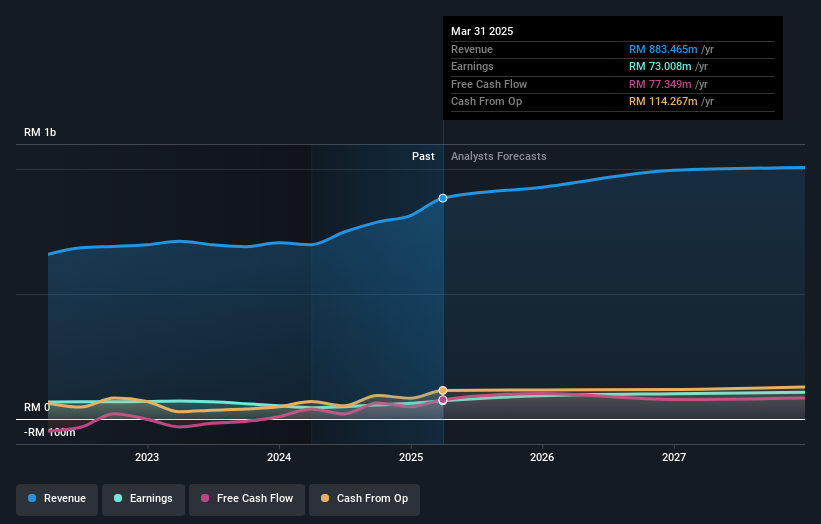The image size is (821, 524).
Task: Click the 'Revenue' row label in tooltip
Action: [472, 49]
